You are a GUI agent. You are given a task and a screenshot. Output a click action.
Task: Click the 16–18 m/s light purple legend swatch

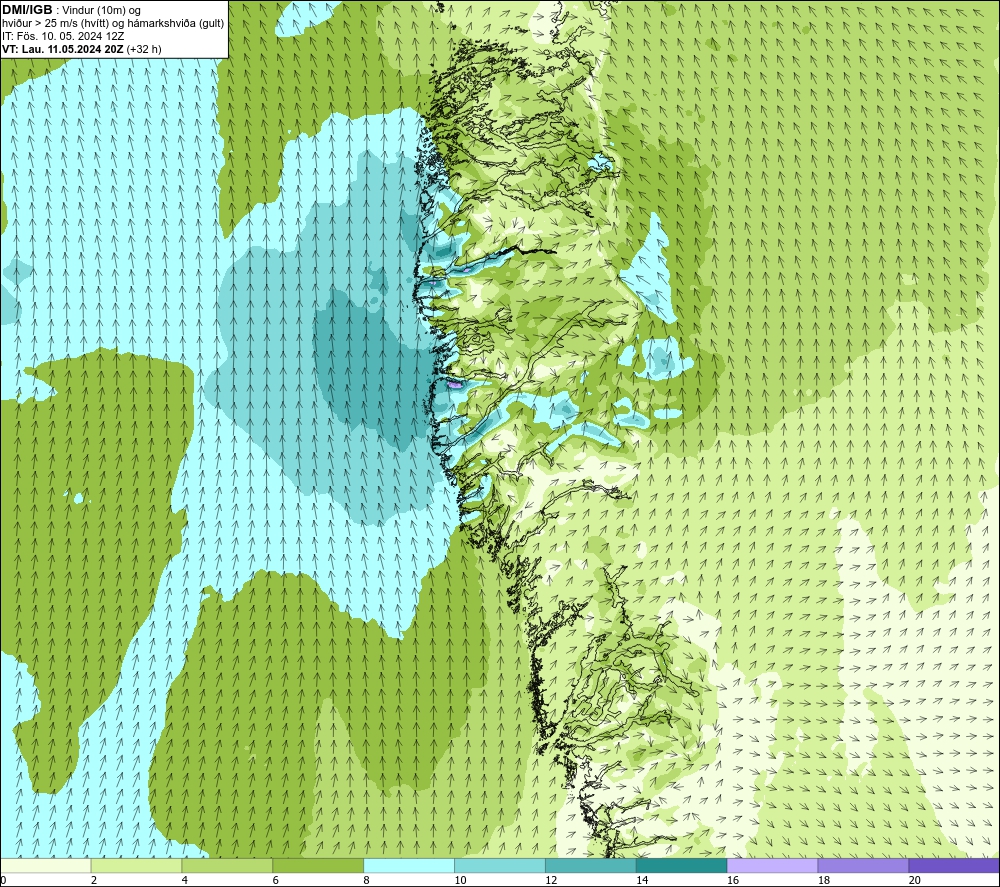coord(772,866)
